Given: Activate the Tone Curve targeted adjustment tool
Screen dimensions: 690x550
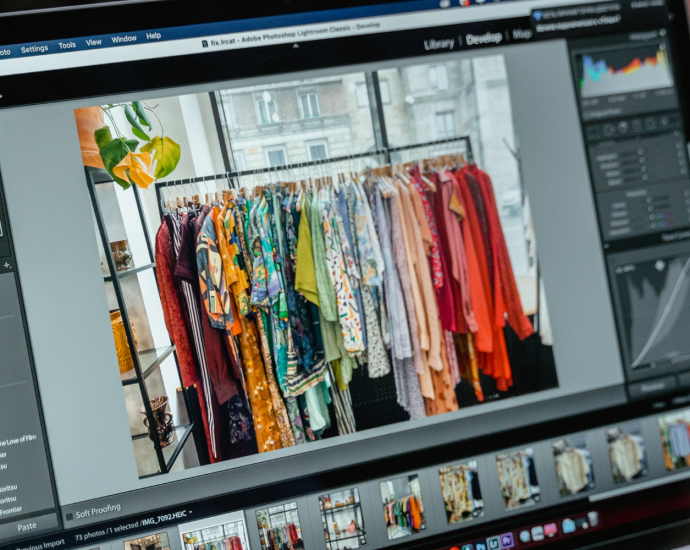Looking at the screenshot, I should [x=659, y=265].
